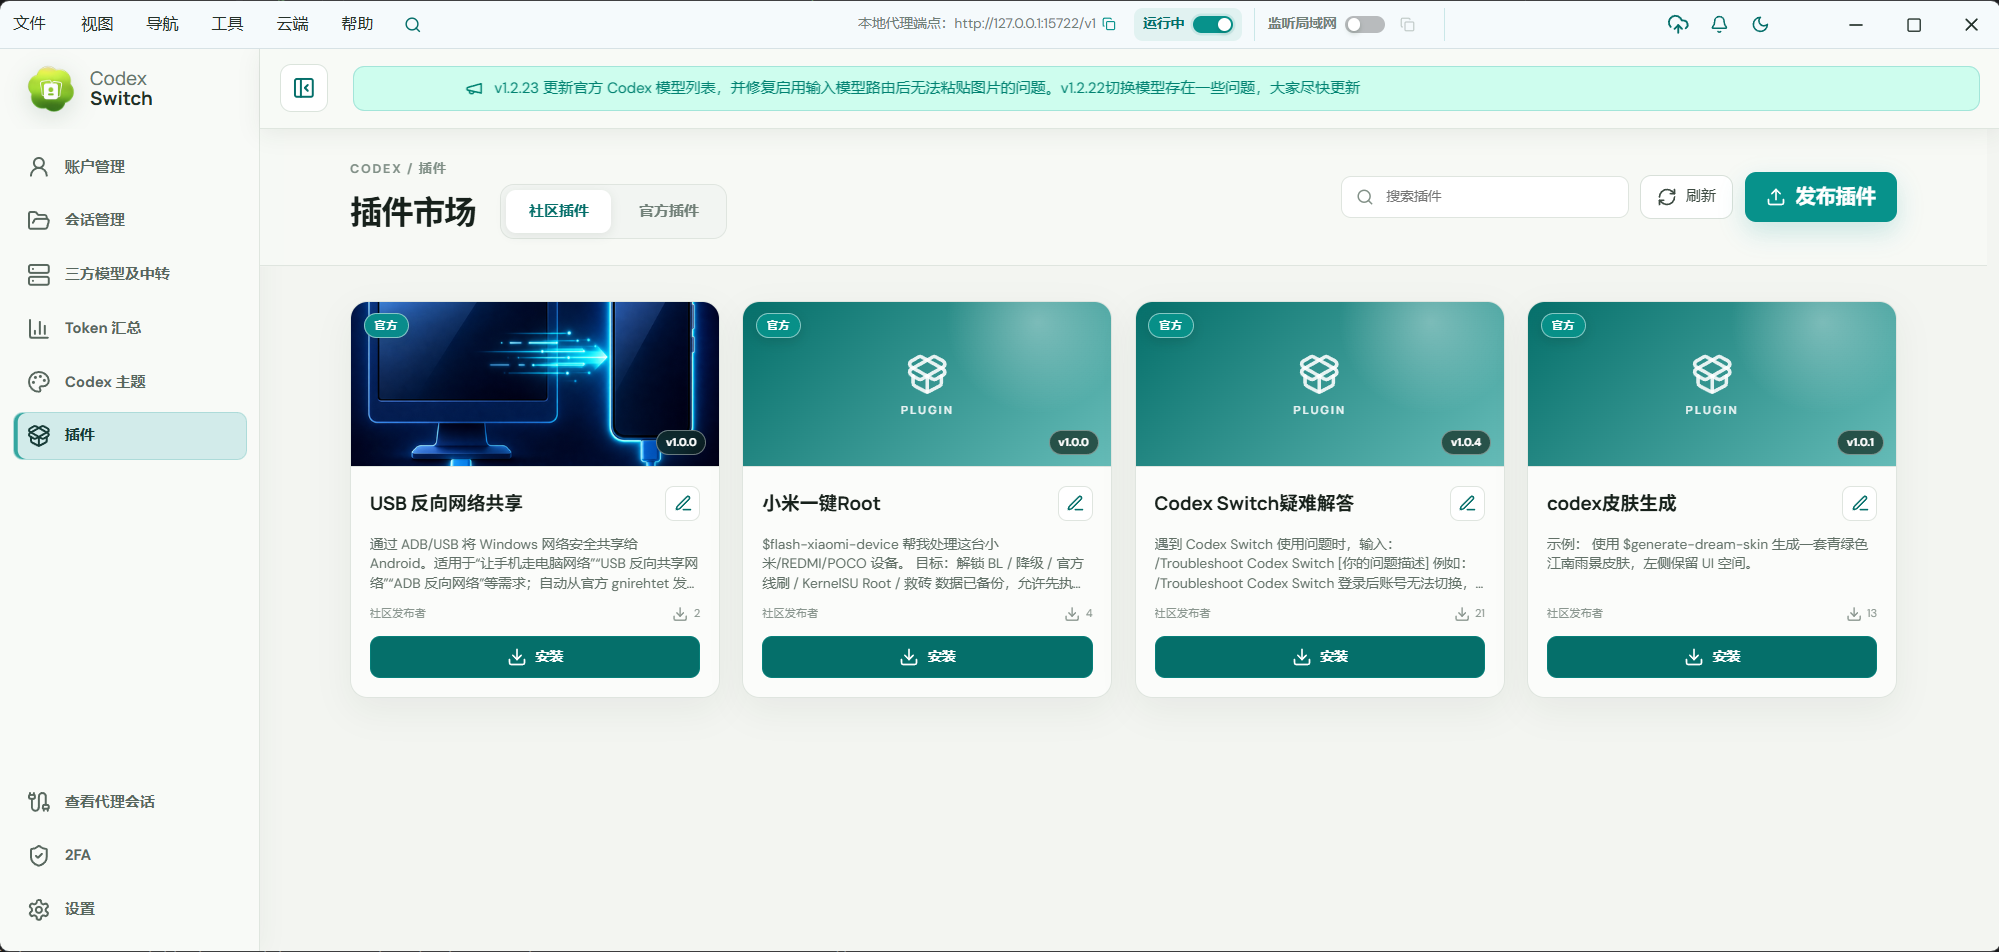1999x952 pixels.
Task: Click the v1.0.1 version badge
Action: coord(1860,442)
